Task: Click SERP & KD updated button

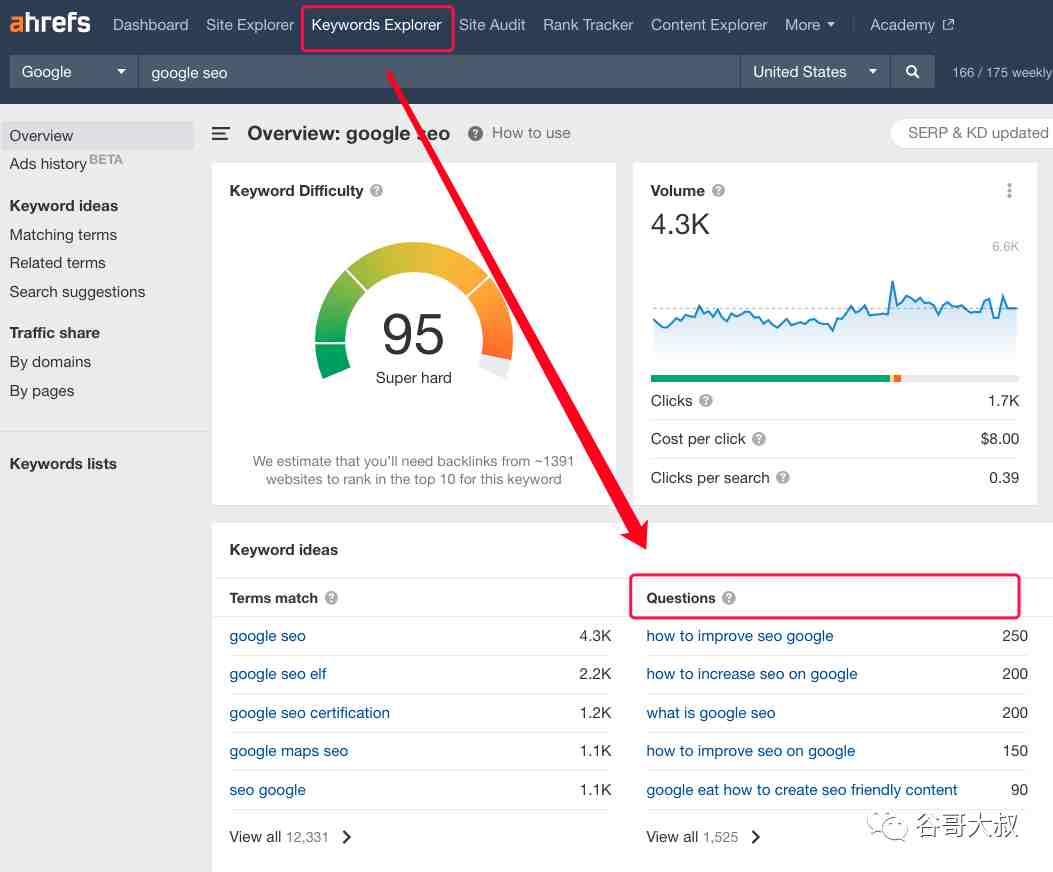Action: (973, 133)
